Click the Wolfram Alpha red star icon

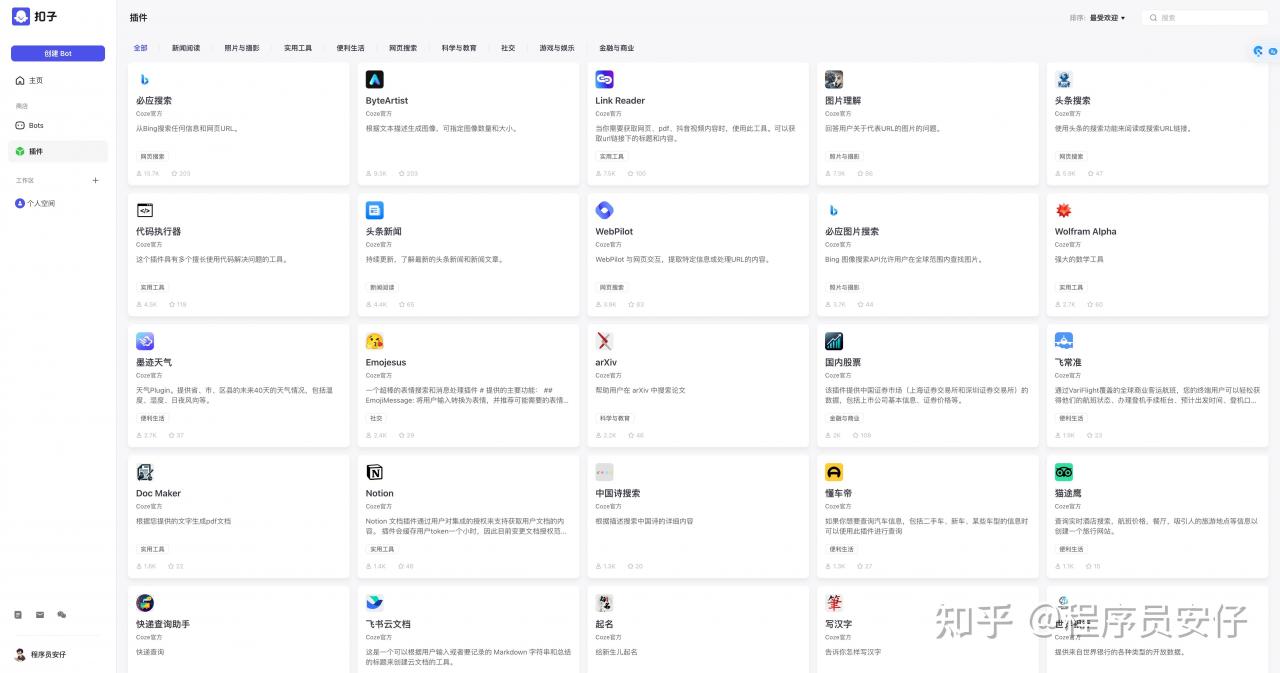click(1064, 210)
